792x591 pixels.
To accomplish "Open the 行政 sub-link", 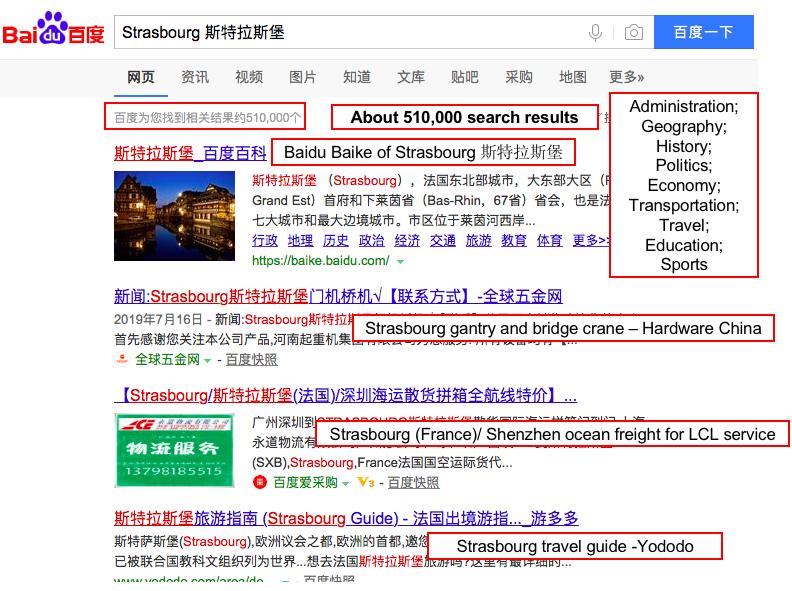I will tap(265, 240).
